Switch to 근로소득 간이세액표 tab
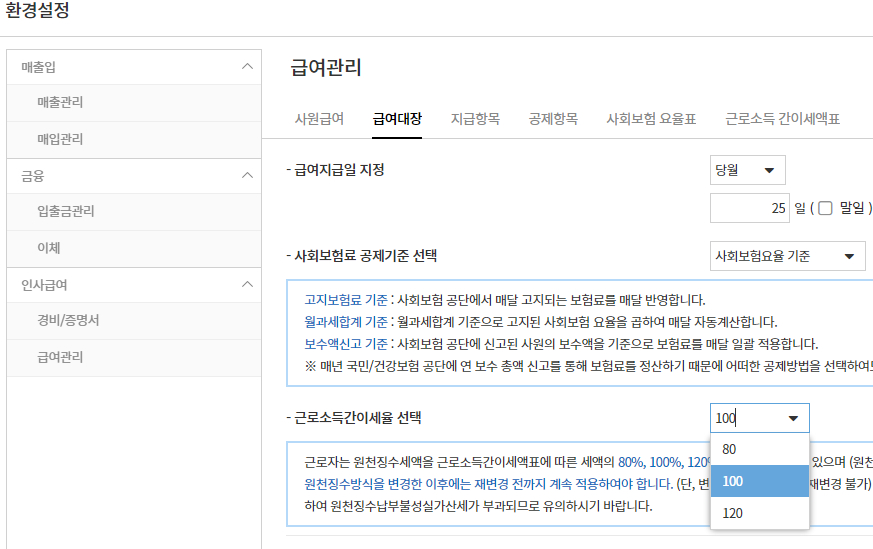 [x=782, y=119]
